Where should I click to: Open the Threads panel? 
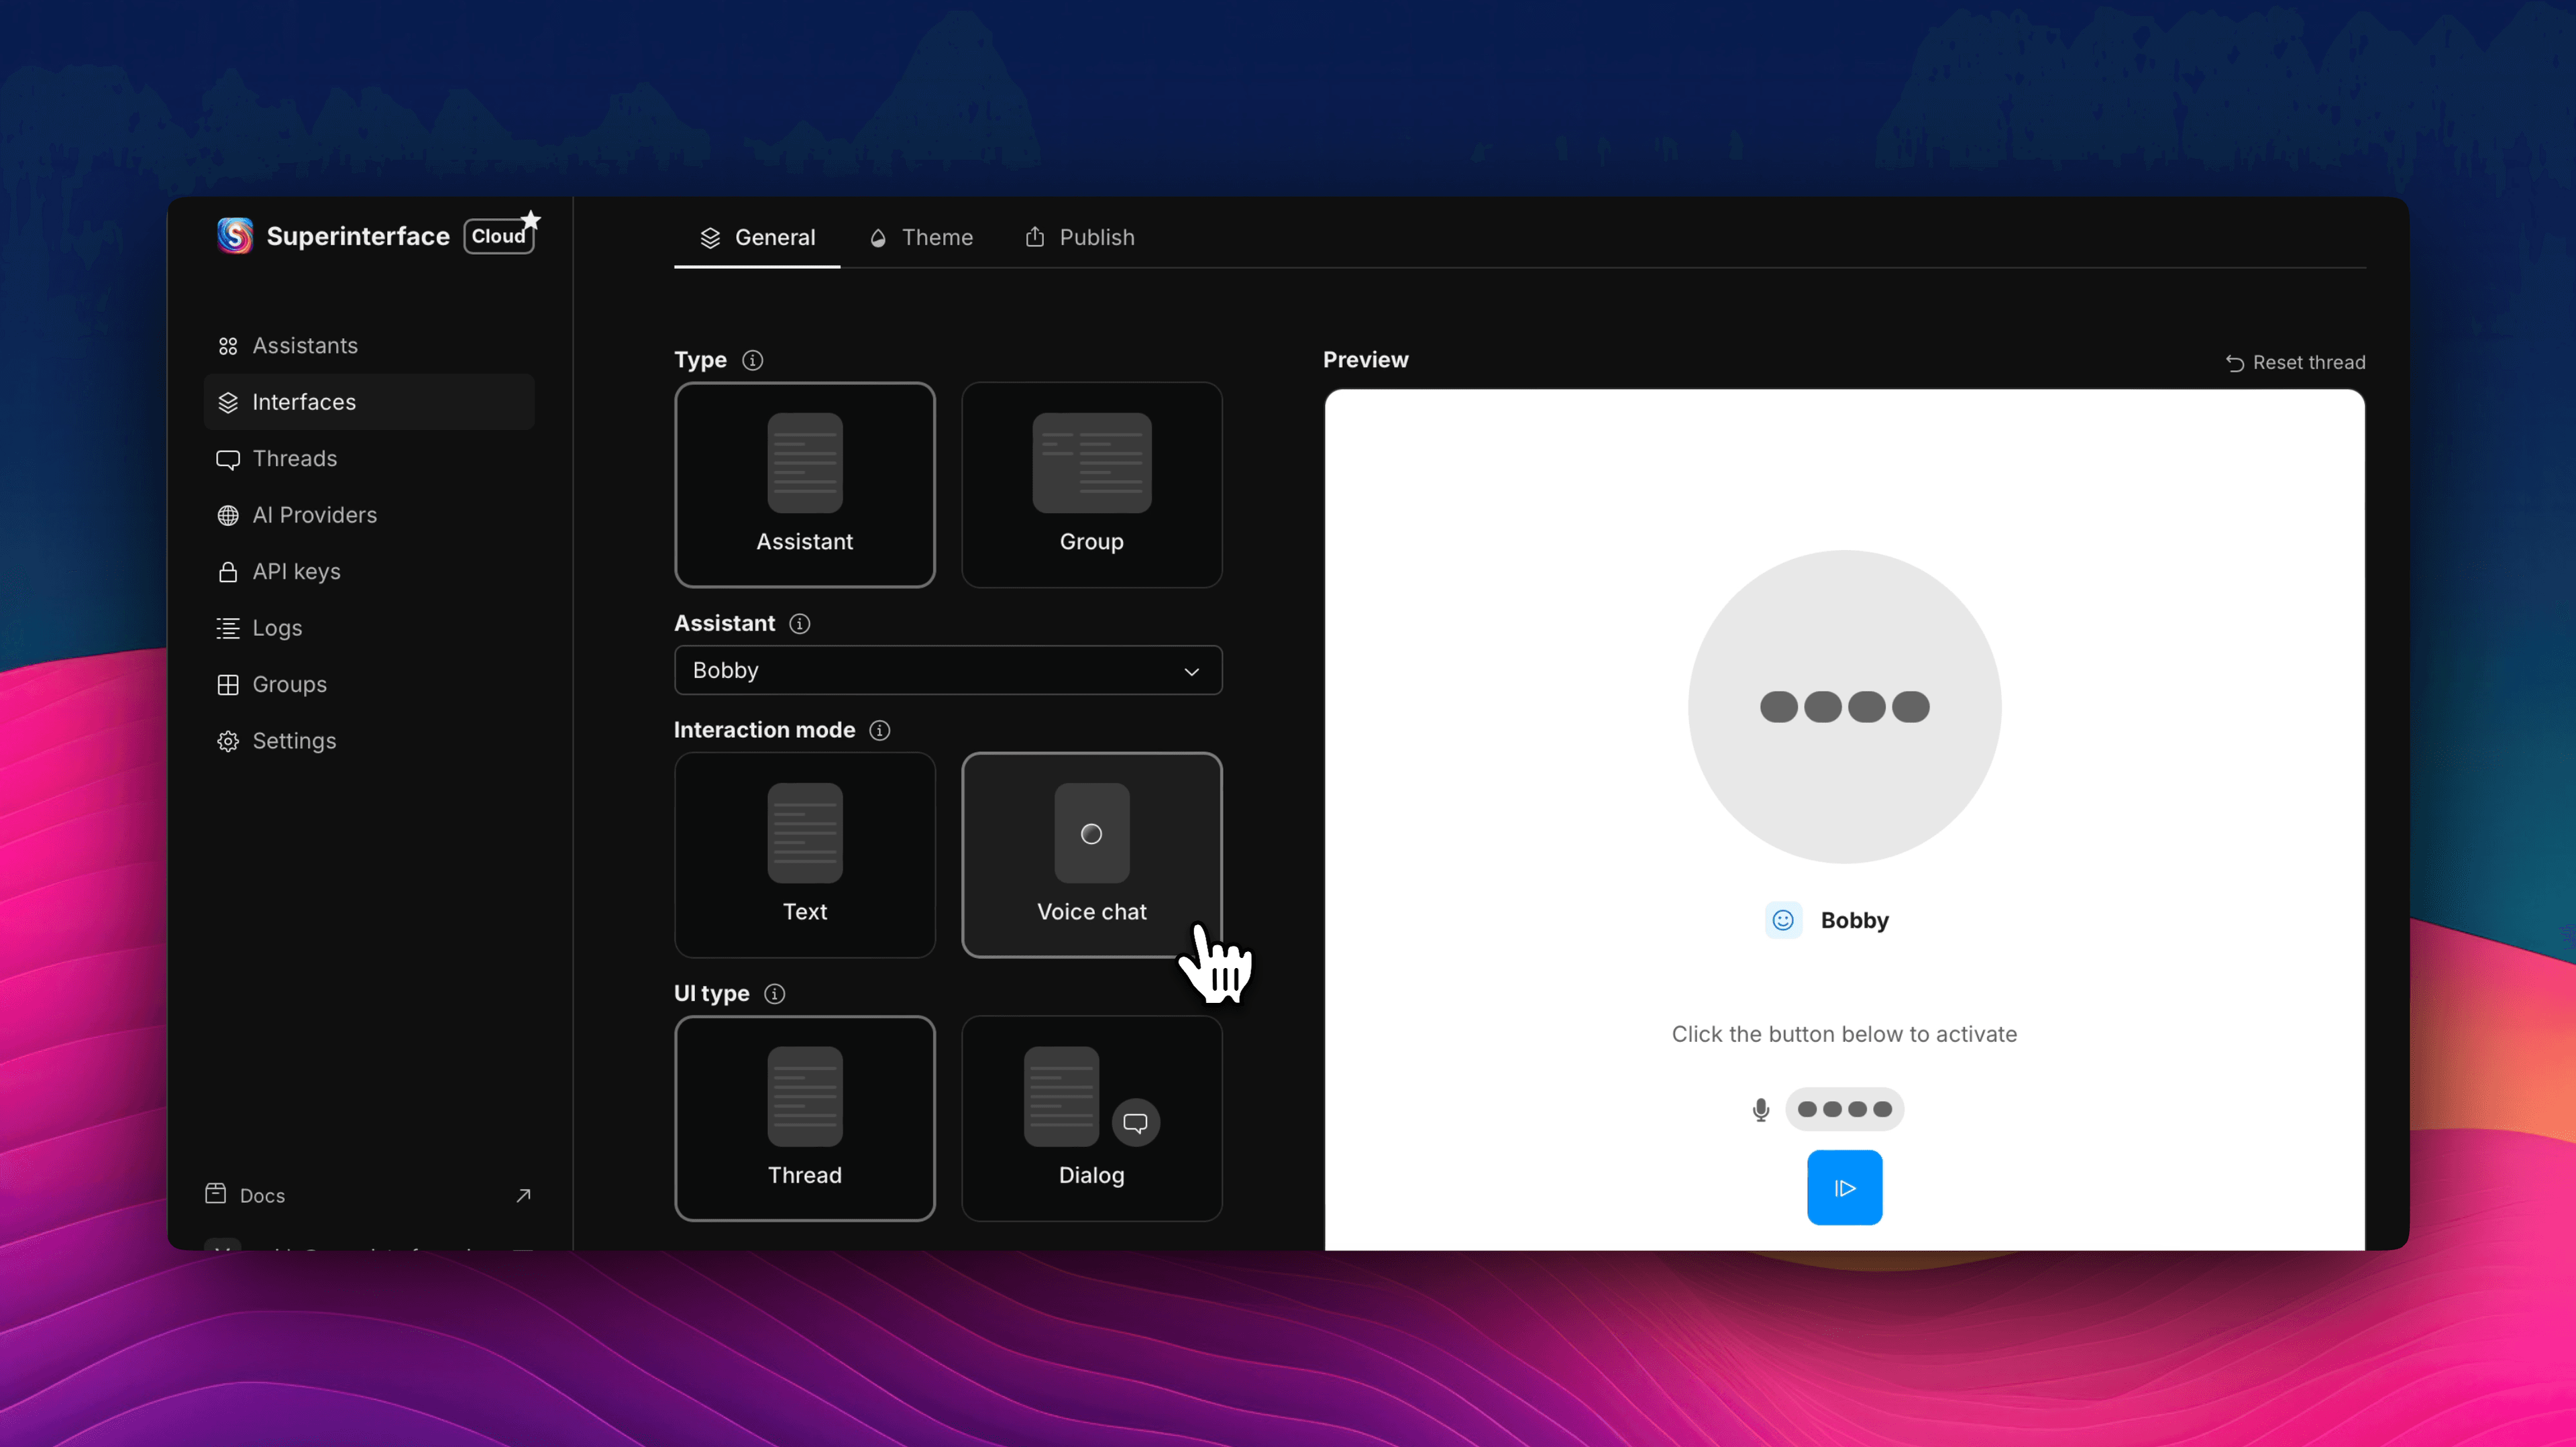coord(294,458)
